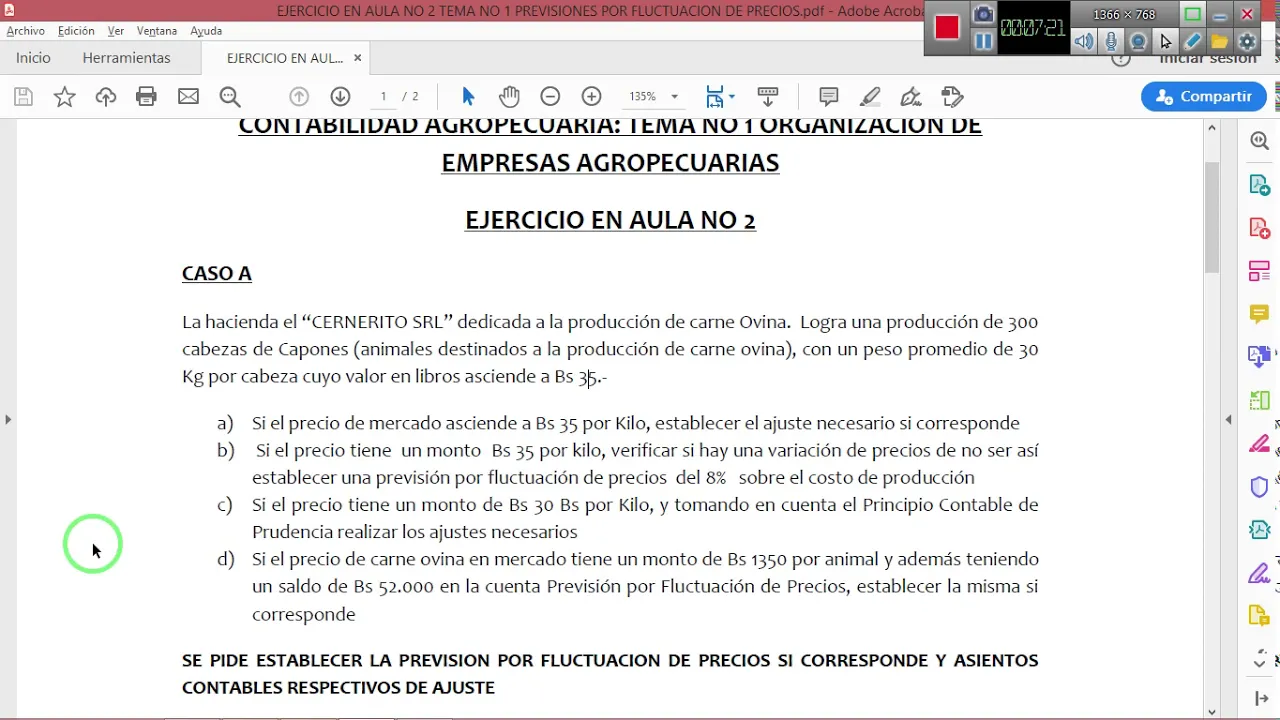
Task: Click Iniciar sesión link
Action: pos(1207,59)
